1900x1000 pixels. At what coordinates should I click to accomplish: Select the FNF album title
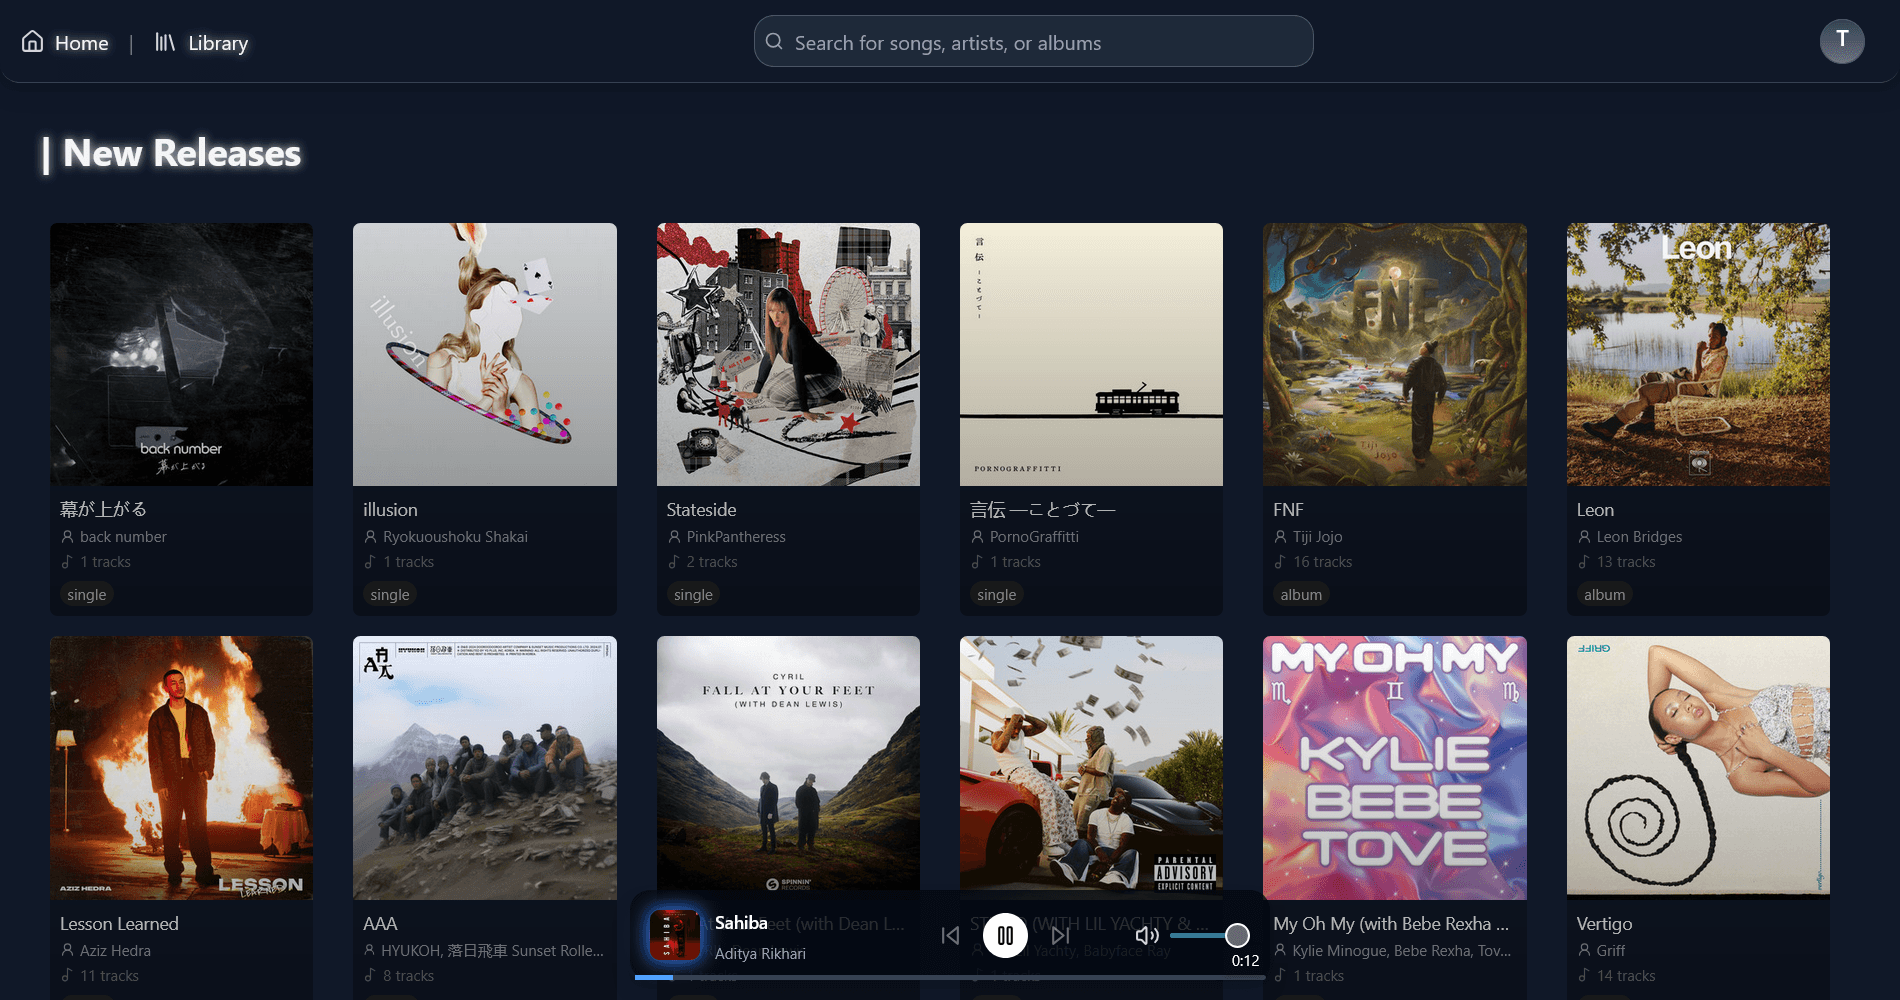coord(1288,510)
